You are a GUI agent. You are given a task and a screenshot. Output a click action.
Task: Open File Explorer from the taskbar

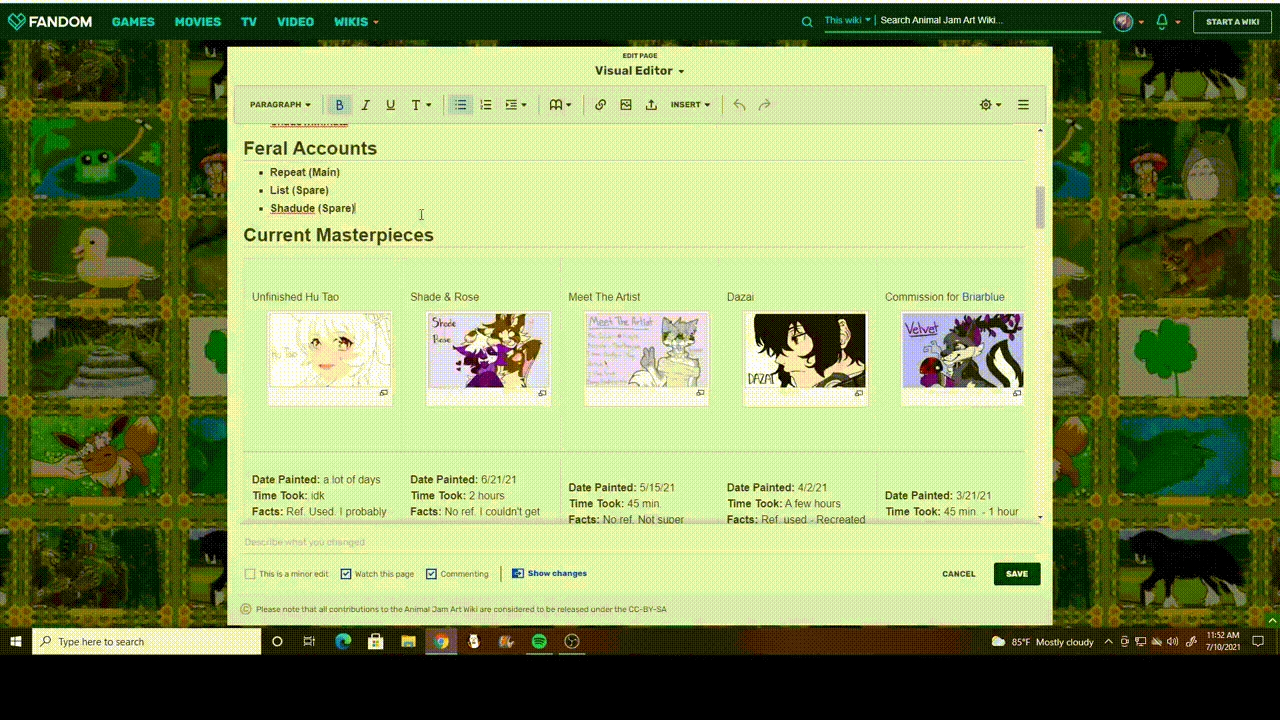408,641
